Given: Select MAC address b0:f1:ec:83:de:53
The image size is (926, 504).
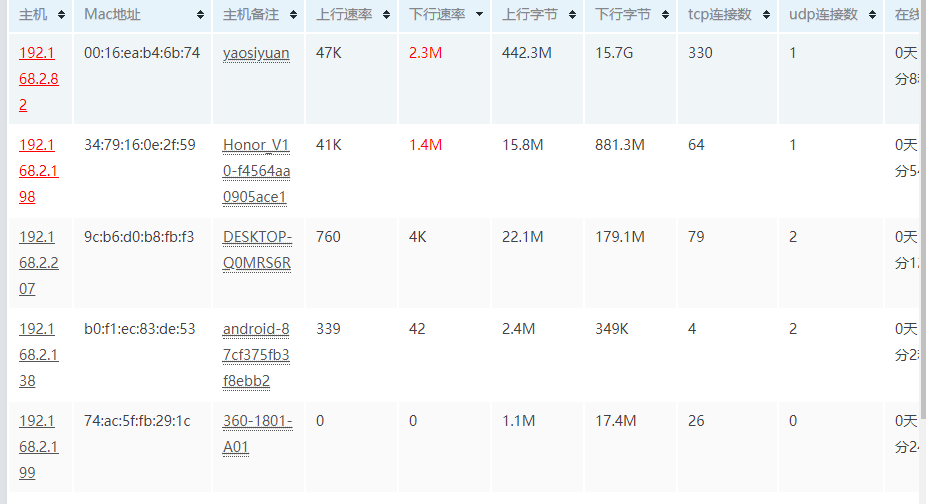Looking at the screenshot, I should pos(139,329).
